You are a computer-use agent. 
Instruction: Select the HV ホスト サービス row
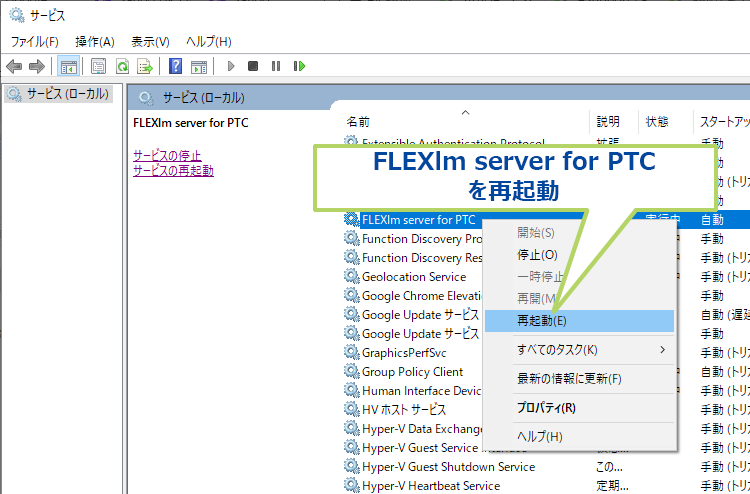[x=404, y=409]
